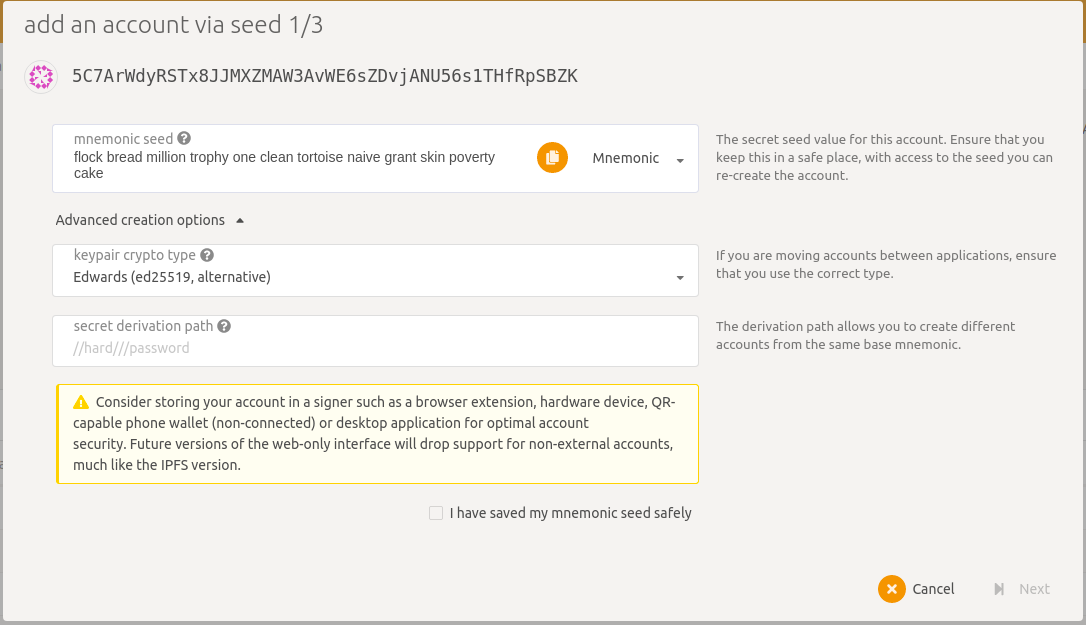Screen dimensions: 1086x625
Task: Collapse Advanced creation options
Action: tap(150, 220)
